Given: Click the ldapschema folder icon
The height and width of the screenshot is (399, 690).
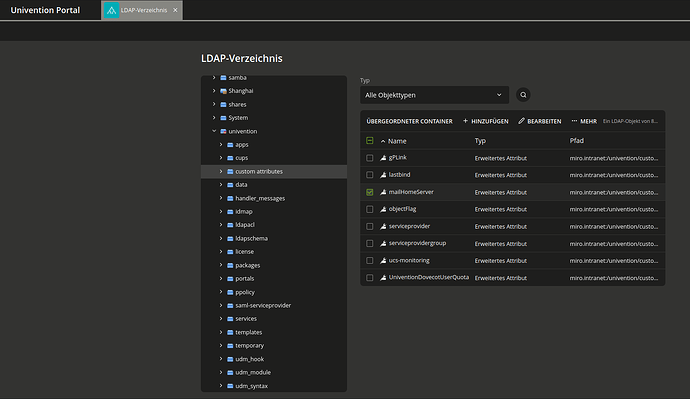Looking at the screenshot, I should click(230, 238).
